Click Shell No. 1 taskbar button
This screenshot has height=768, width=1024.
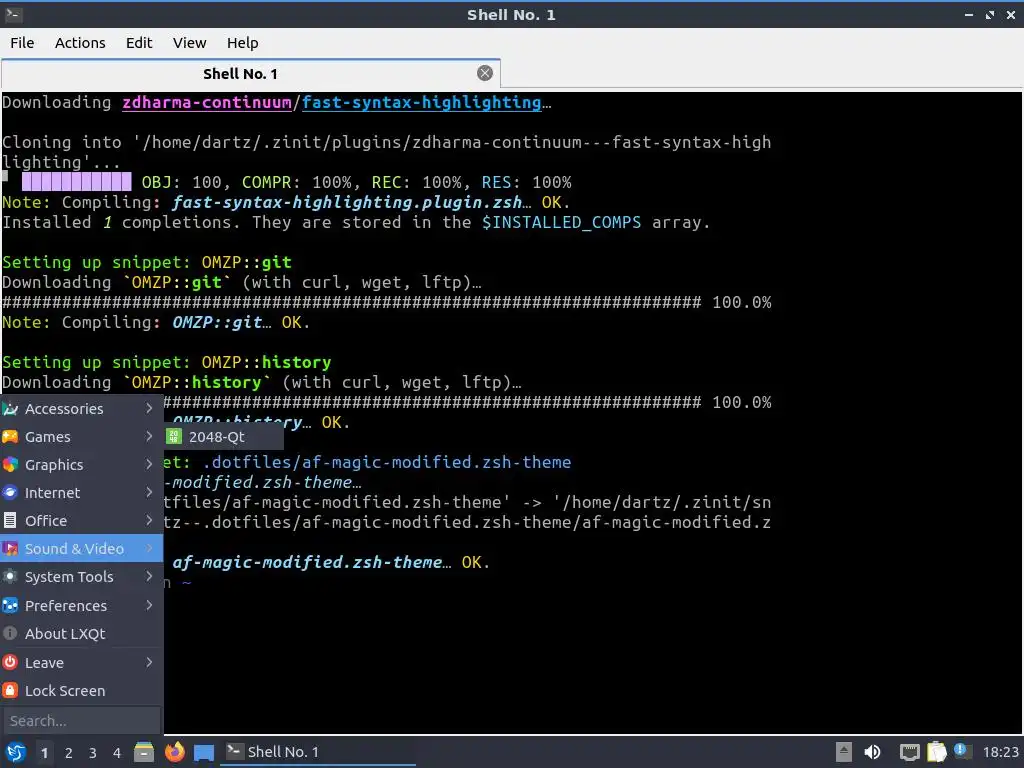(x=318, y=752)
